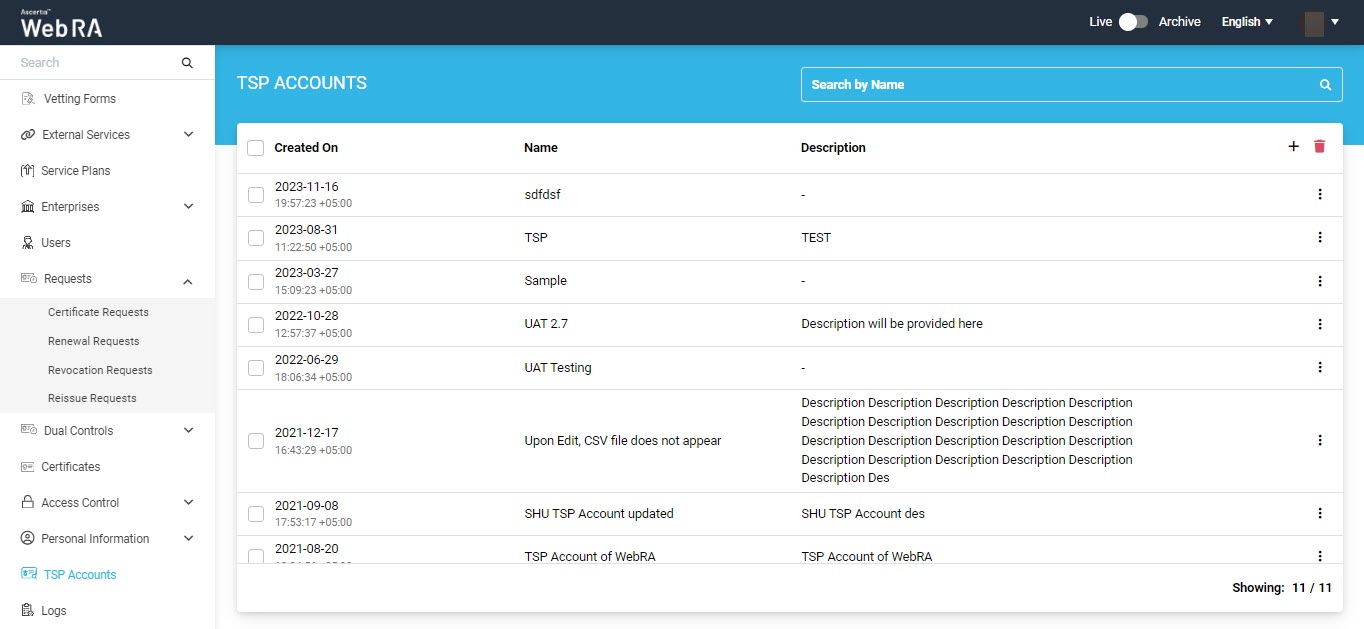Click the sidebar search magnifier icon

[187, 63]
